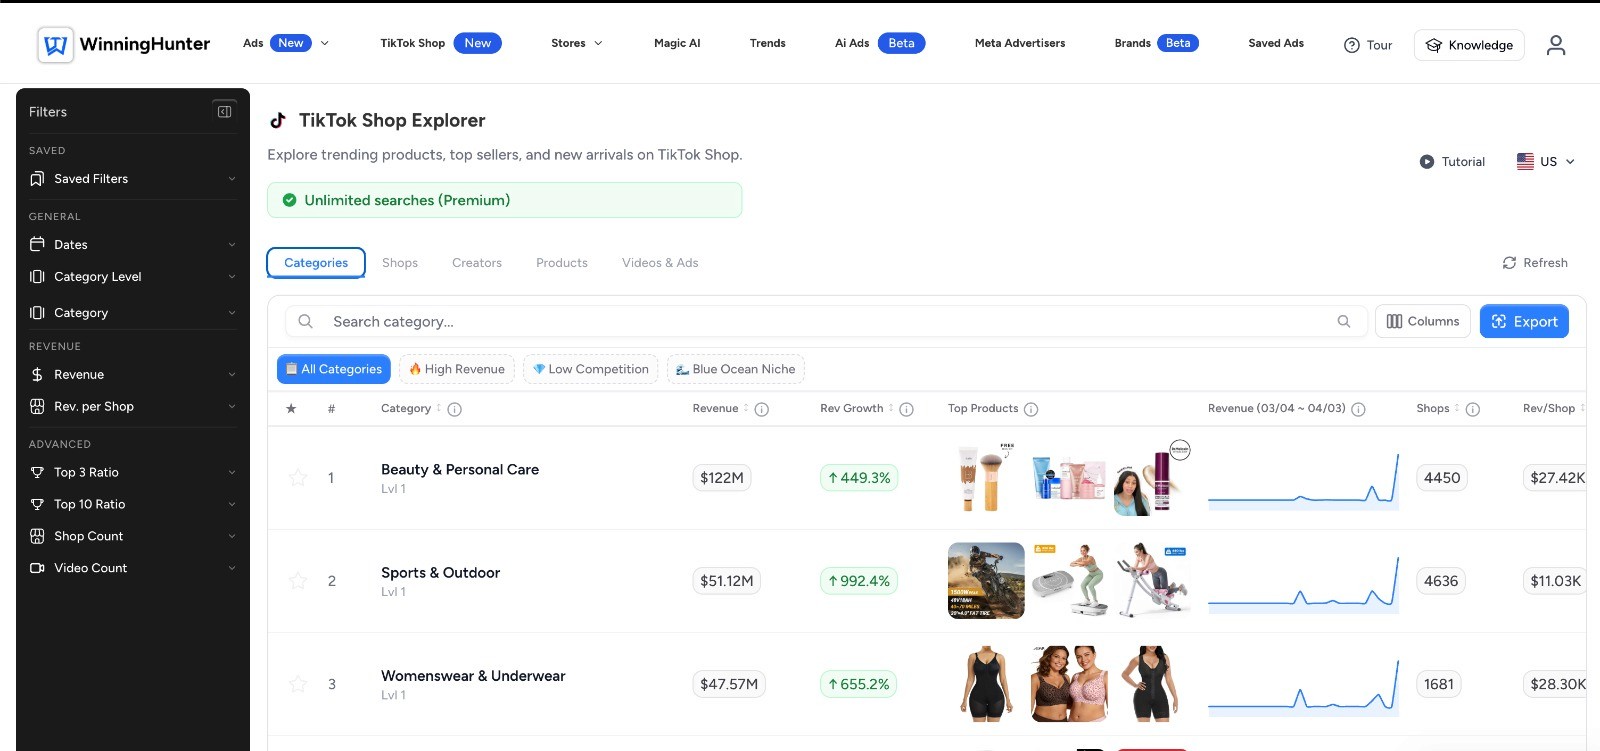Viewport: 1600px width, 751px height.
Task: Favorite the Sports & Outdoor row star
Action: (298, 581)
